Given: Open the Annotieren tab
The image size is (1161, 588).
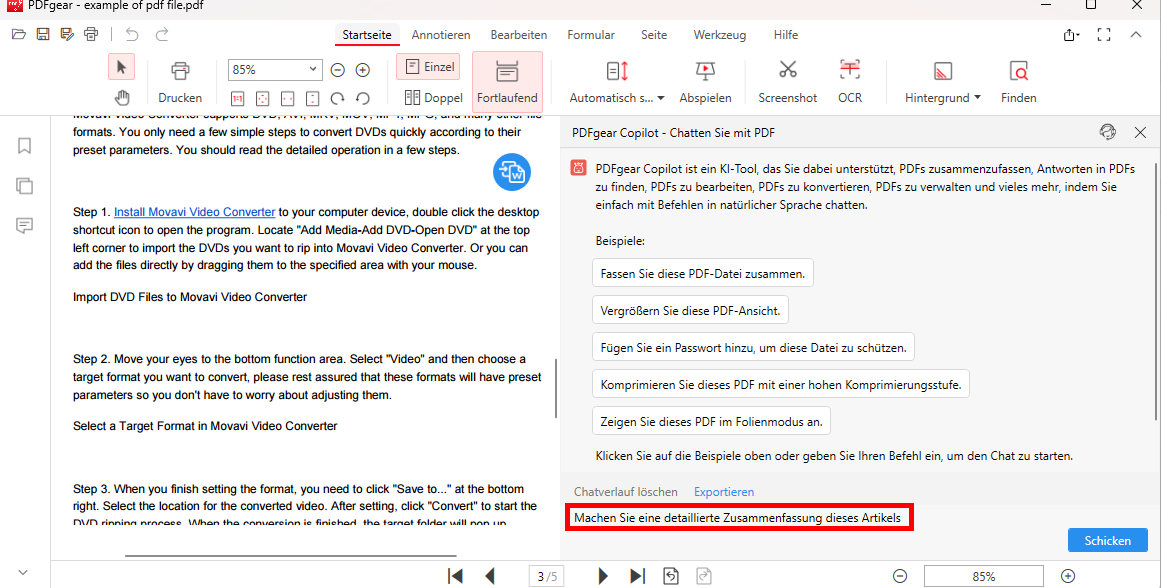Looking at the screenshot, I should [441, 35].
